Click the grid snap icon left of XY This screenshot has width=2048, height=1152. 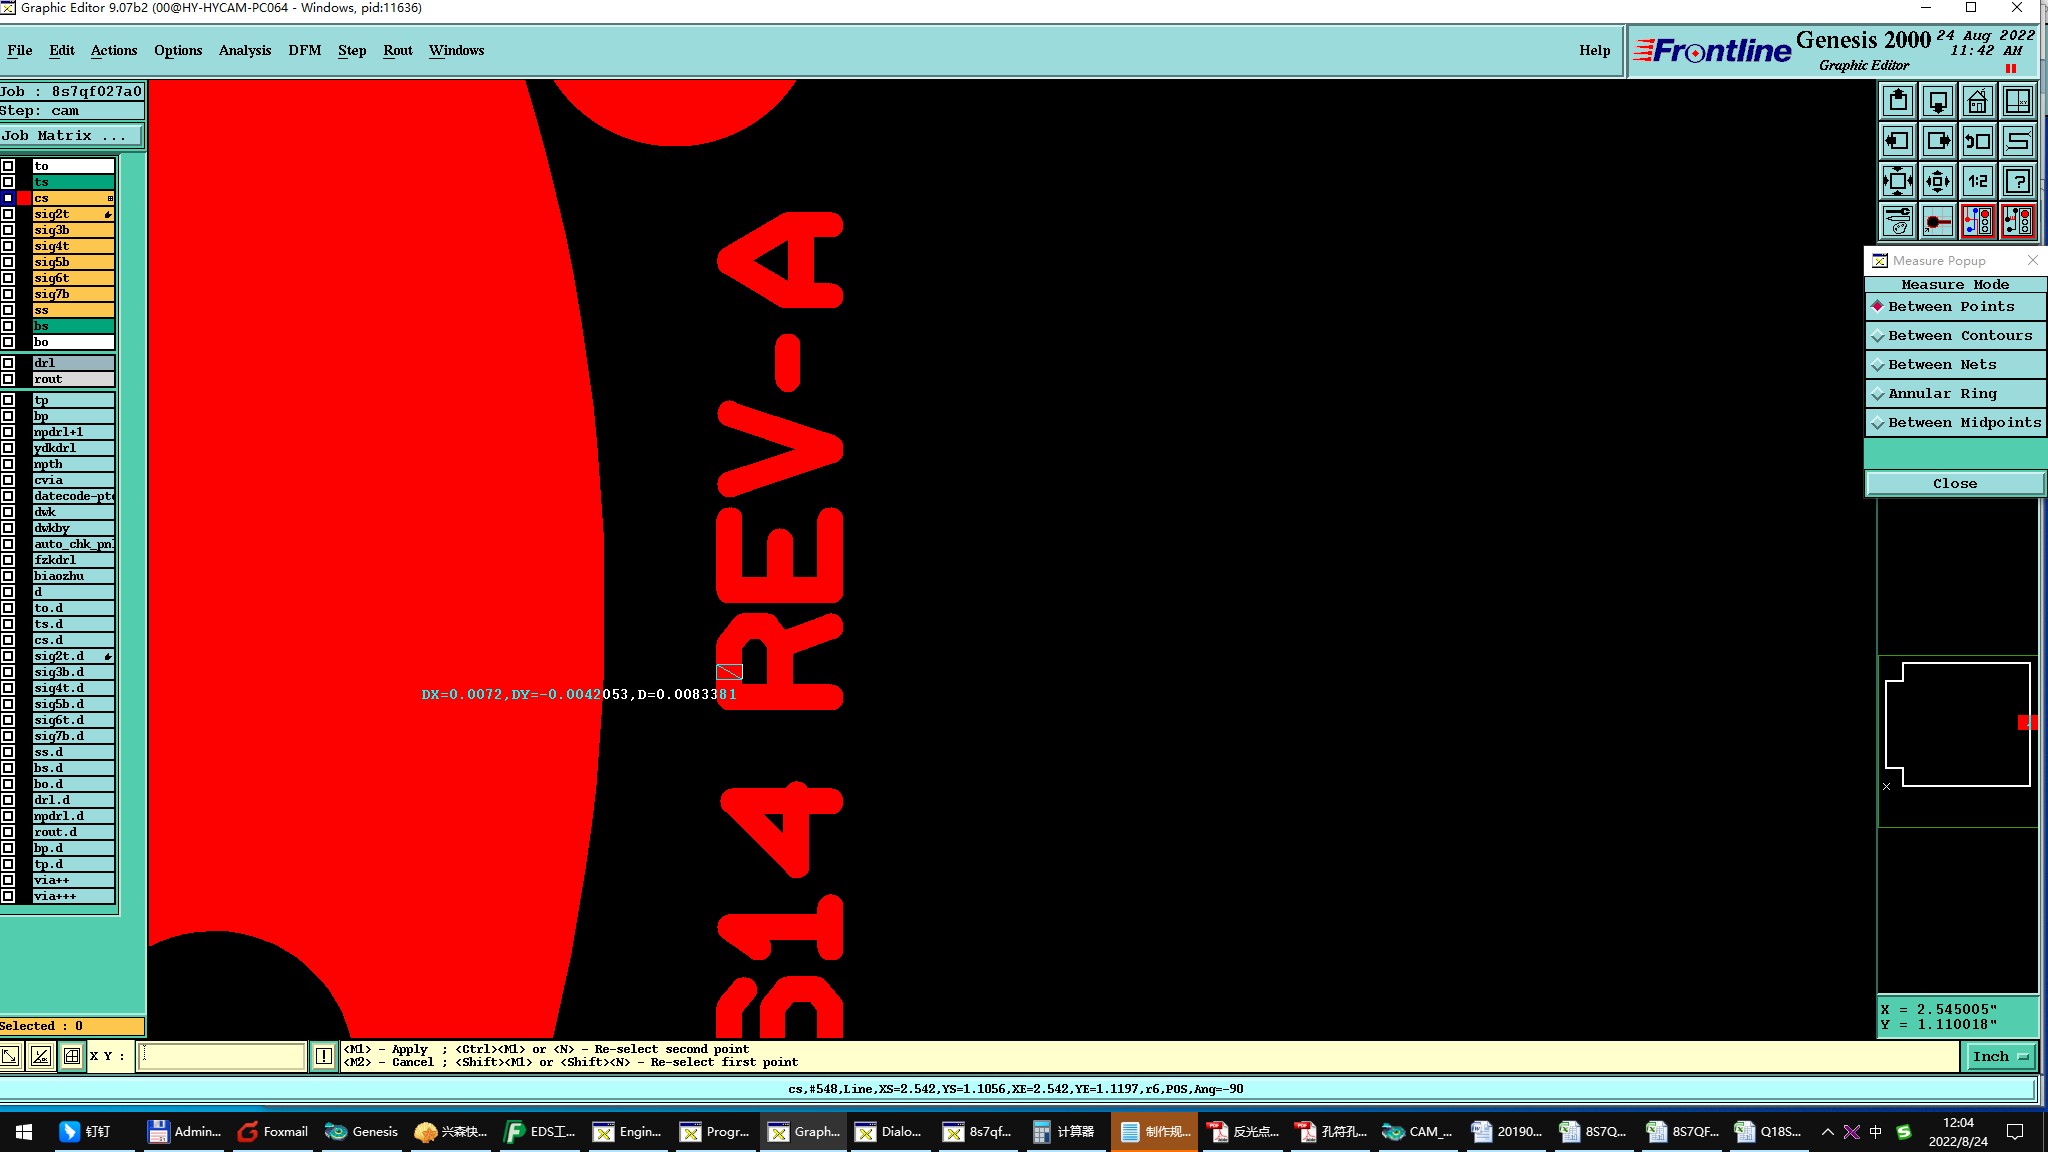(72, 1056)
